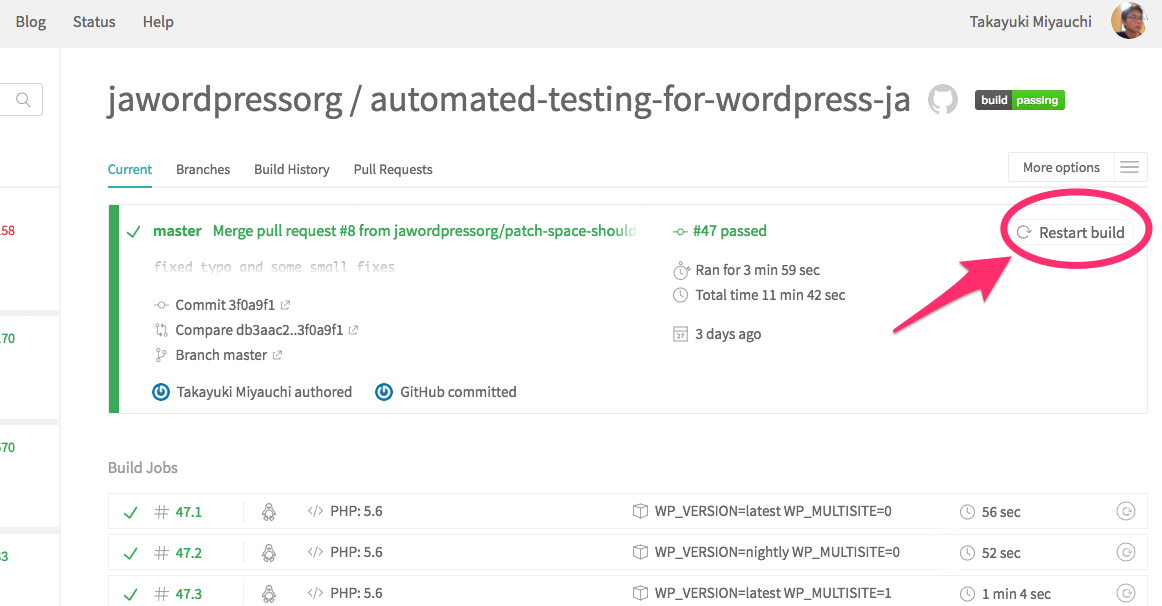Open the GitHub repository icon
Screen dimensions: 1162x606
[943, 99]
